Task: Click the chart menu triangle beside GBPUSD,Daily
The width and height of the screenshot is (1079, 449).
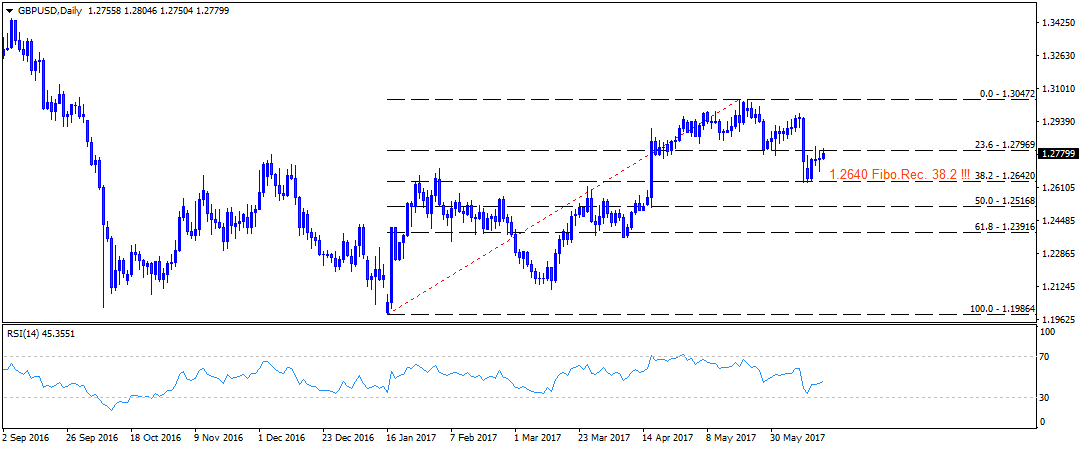Action: 8,8
